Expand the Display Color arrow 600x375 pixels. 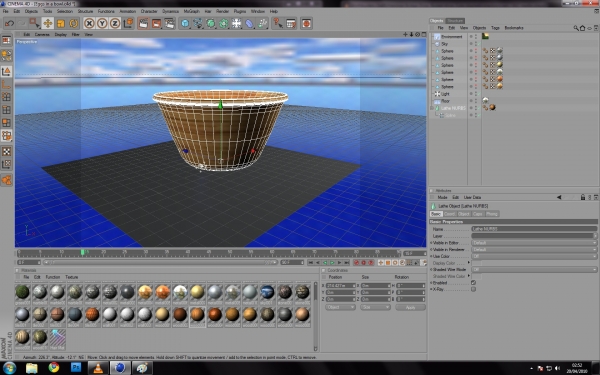pos(469,263)
